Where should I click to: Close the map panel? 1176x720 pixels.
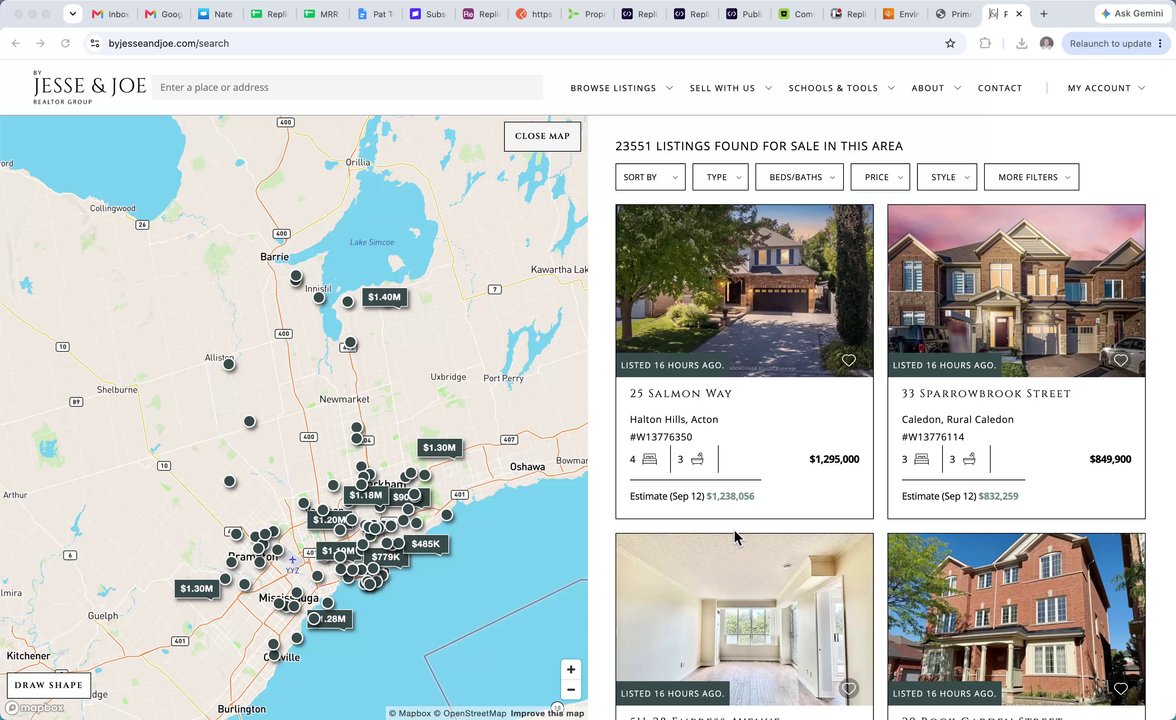(x=542, y=136)
